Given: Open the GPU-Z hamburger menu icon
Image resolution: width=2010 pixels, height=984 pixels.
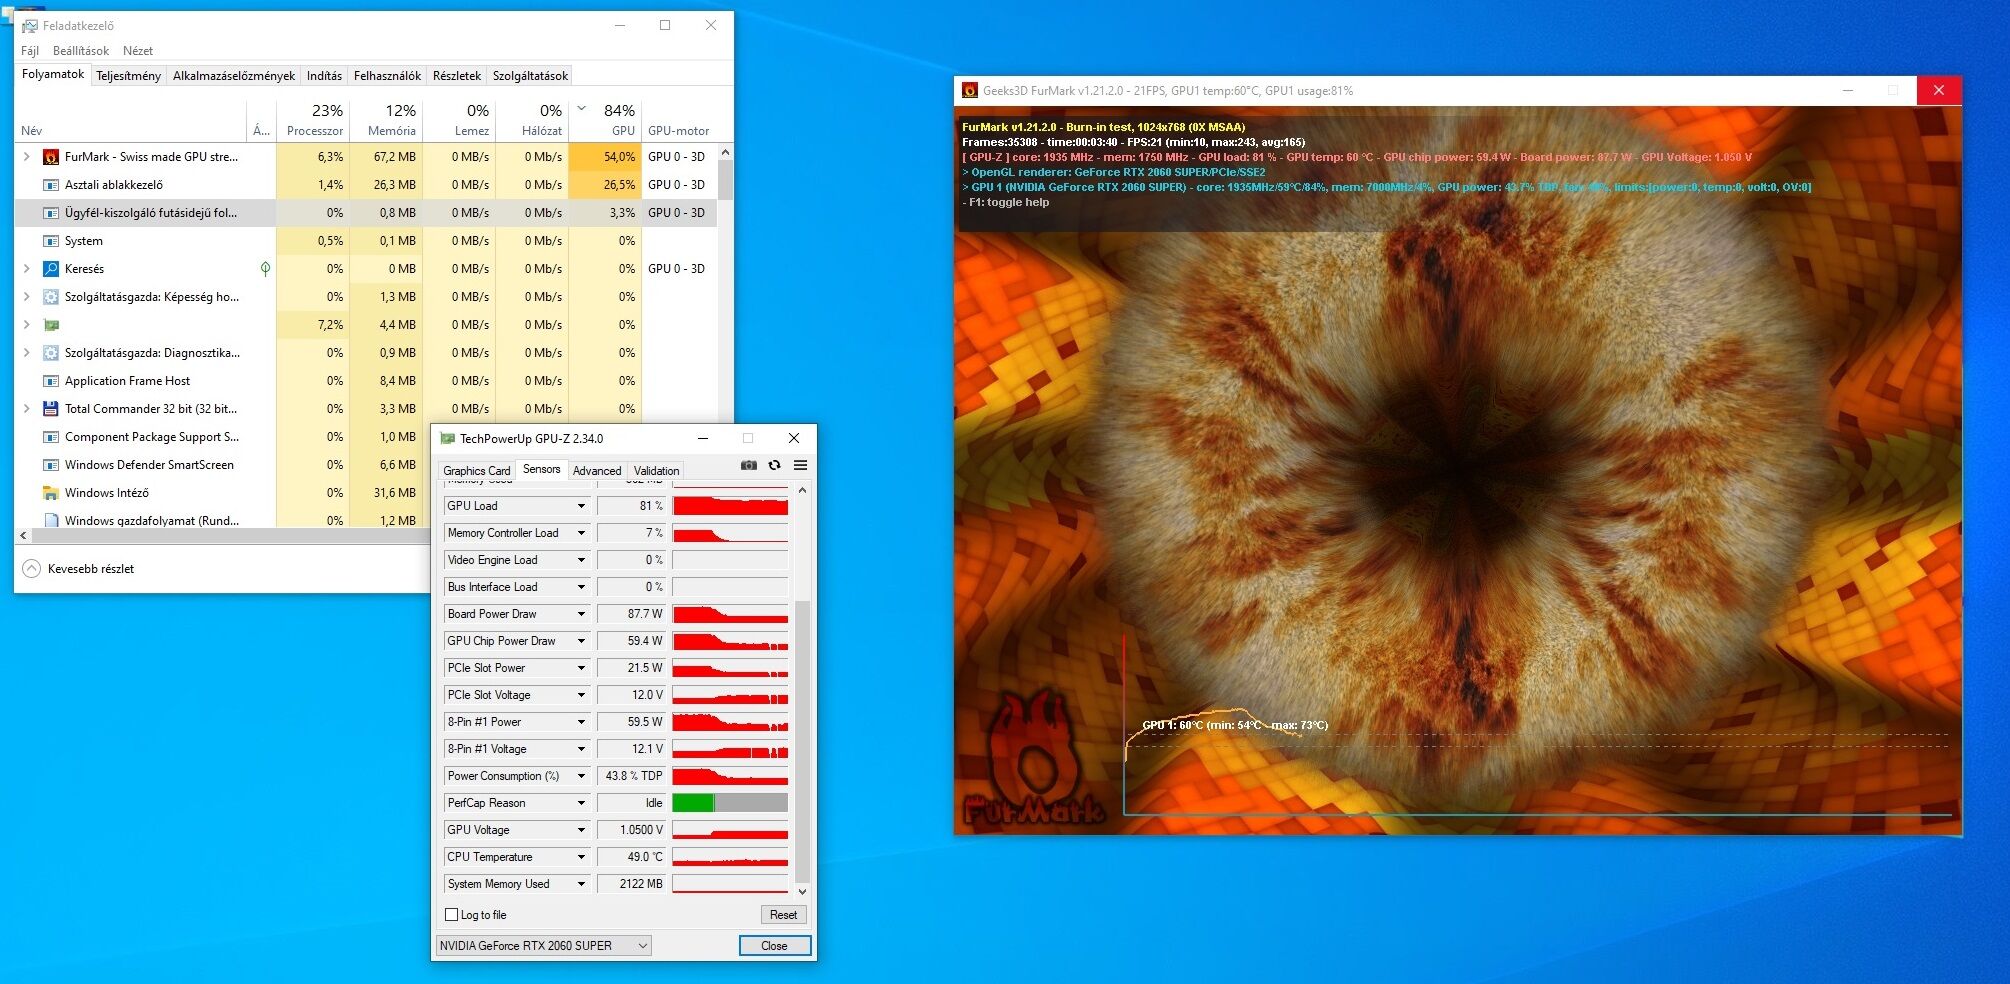Looking at the screenshot, I should [800, 465].
